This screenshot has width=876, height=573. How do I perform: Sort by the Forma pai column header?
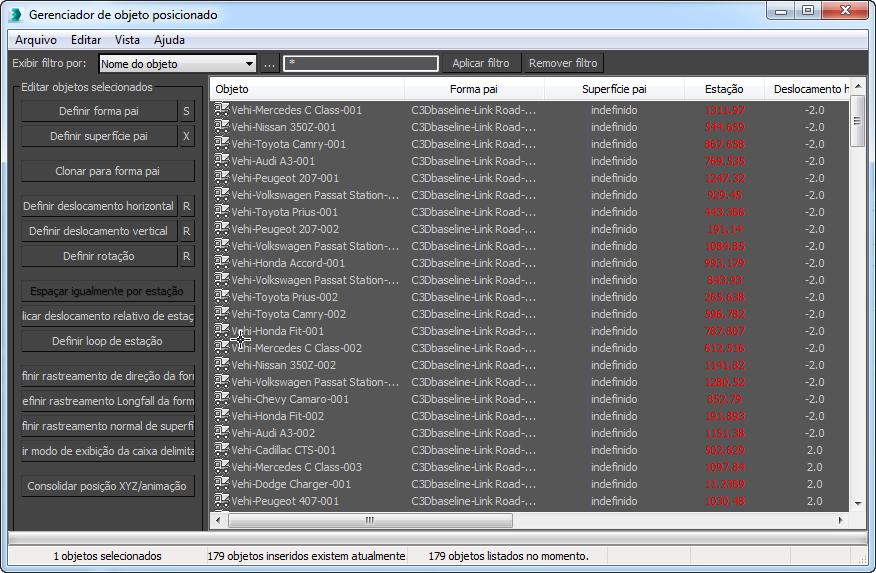[x=474, y=89]
